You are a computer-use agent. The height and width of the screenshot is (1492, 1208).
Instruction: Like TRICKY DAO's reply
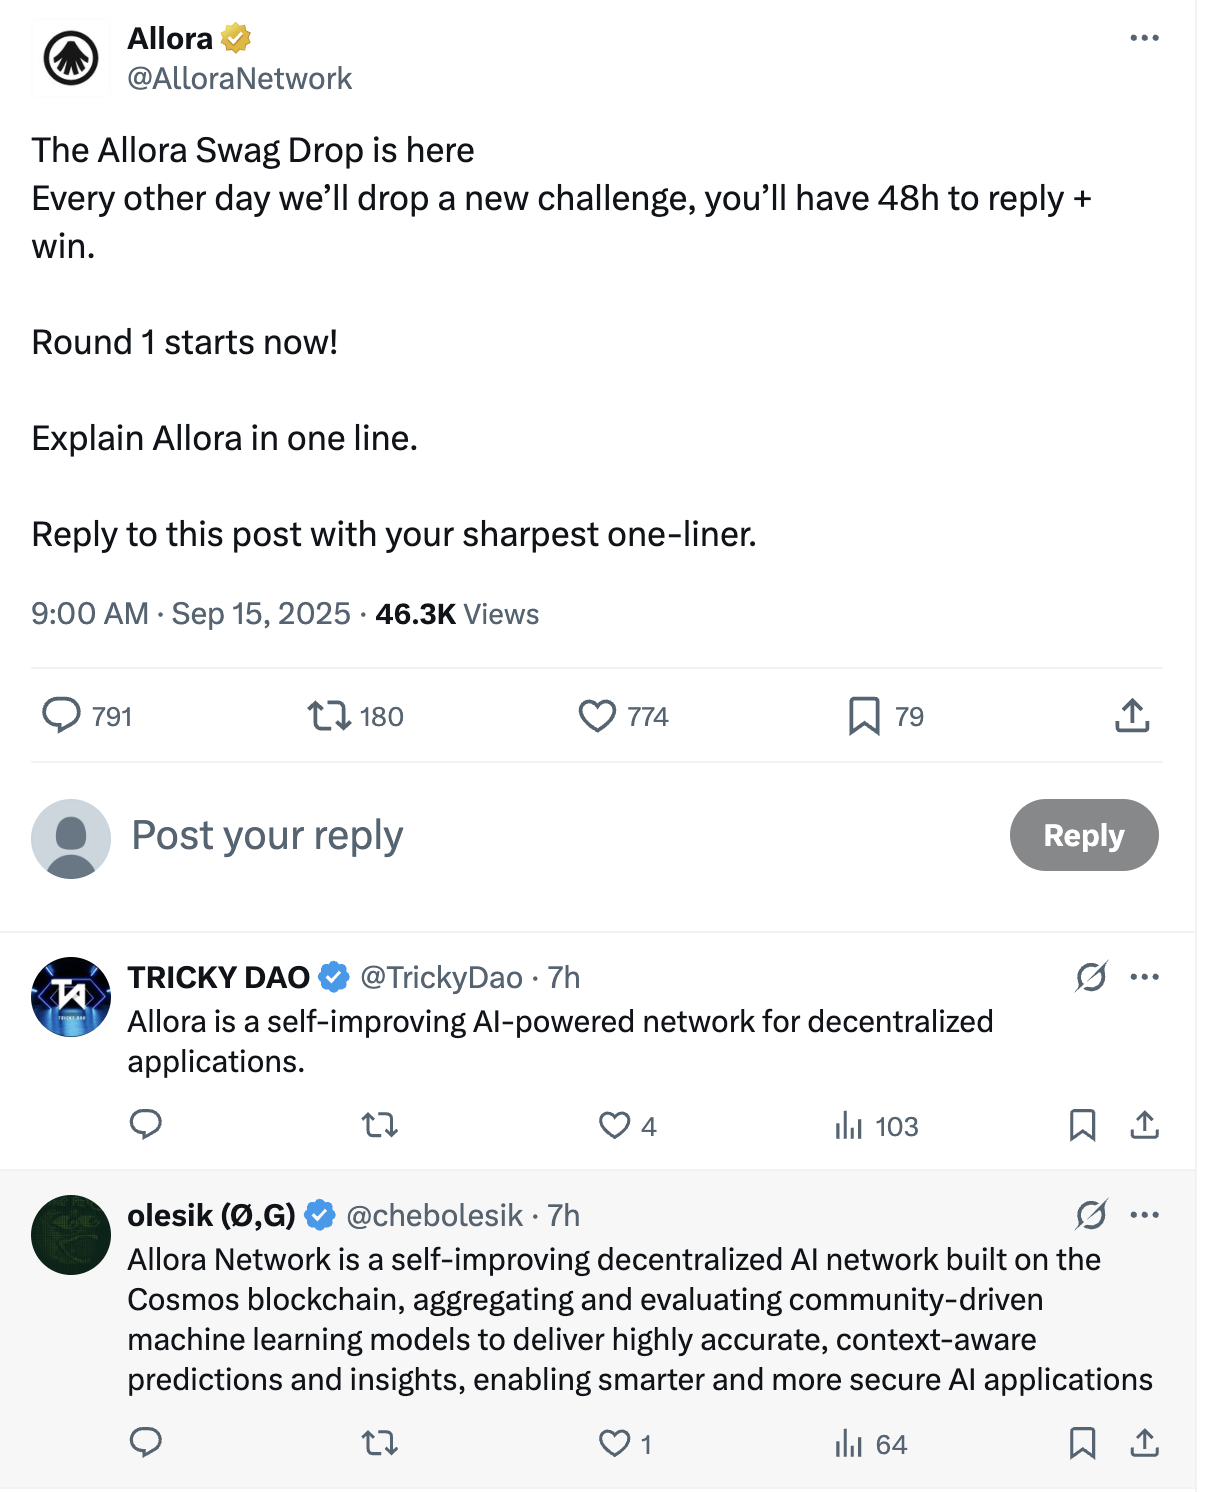[614, 1126]
